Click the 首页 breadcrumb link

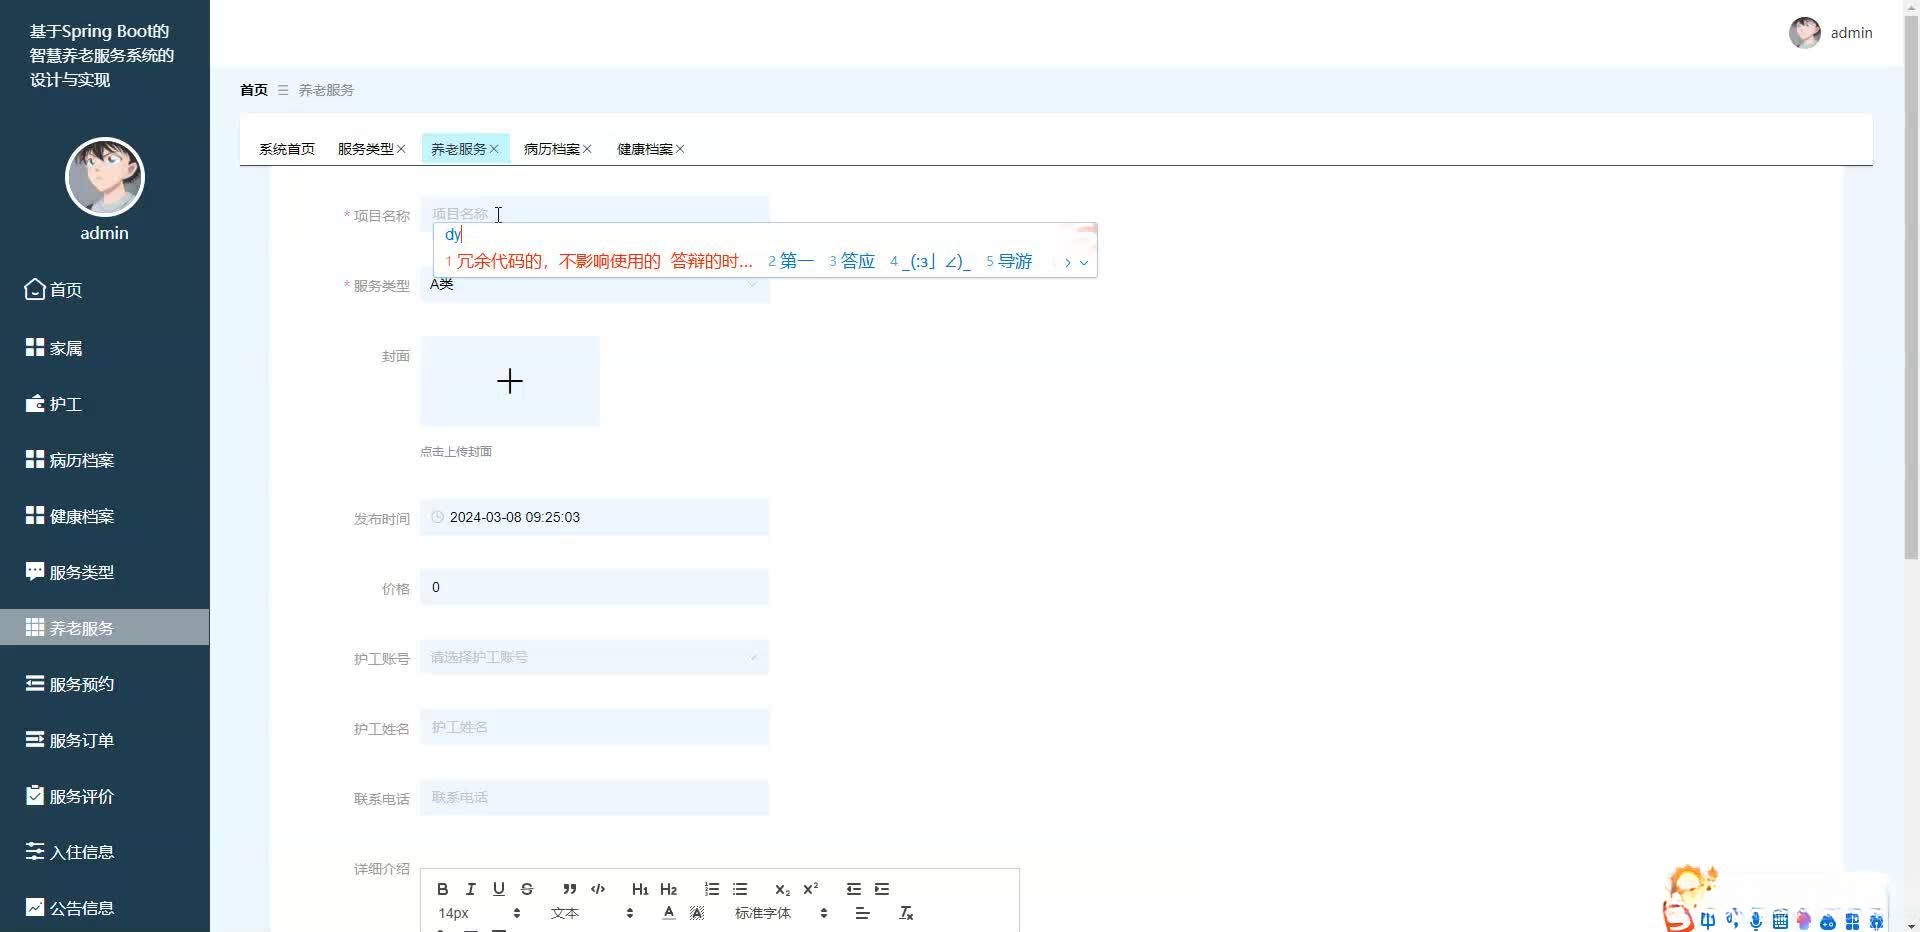click(254, 90)
